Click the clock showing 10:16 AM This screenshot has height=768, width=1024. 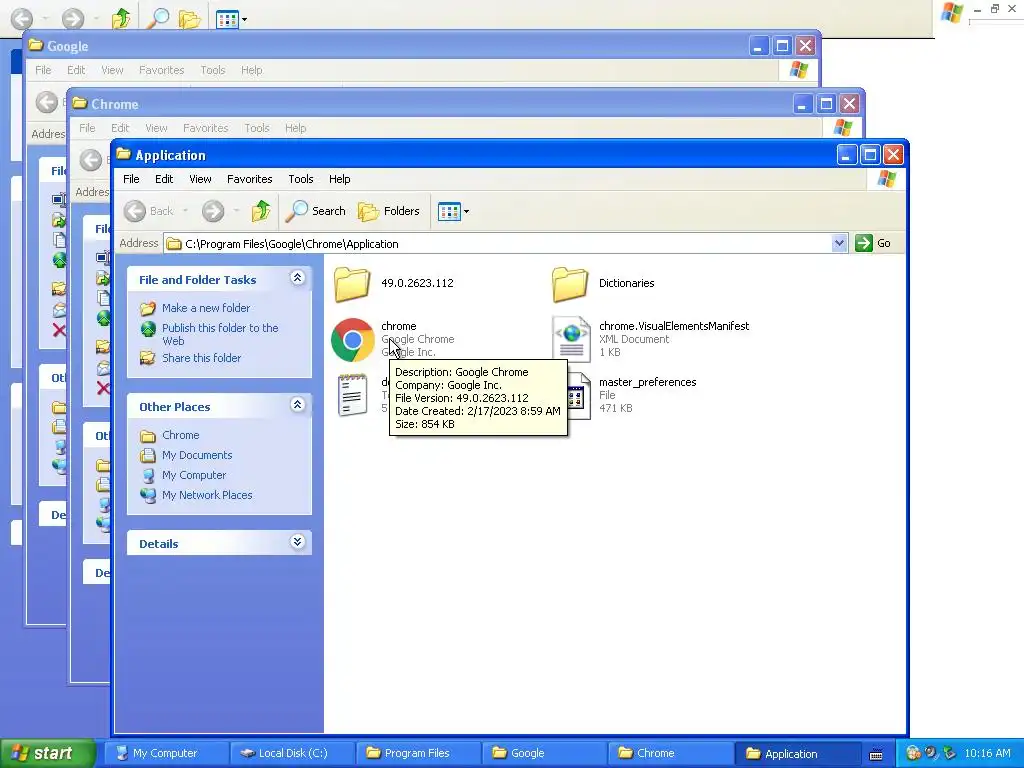[x=987, y=753]
